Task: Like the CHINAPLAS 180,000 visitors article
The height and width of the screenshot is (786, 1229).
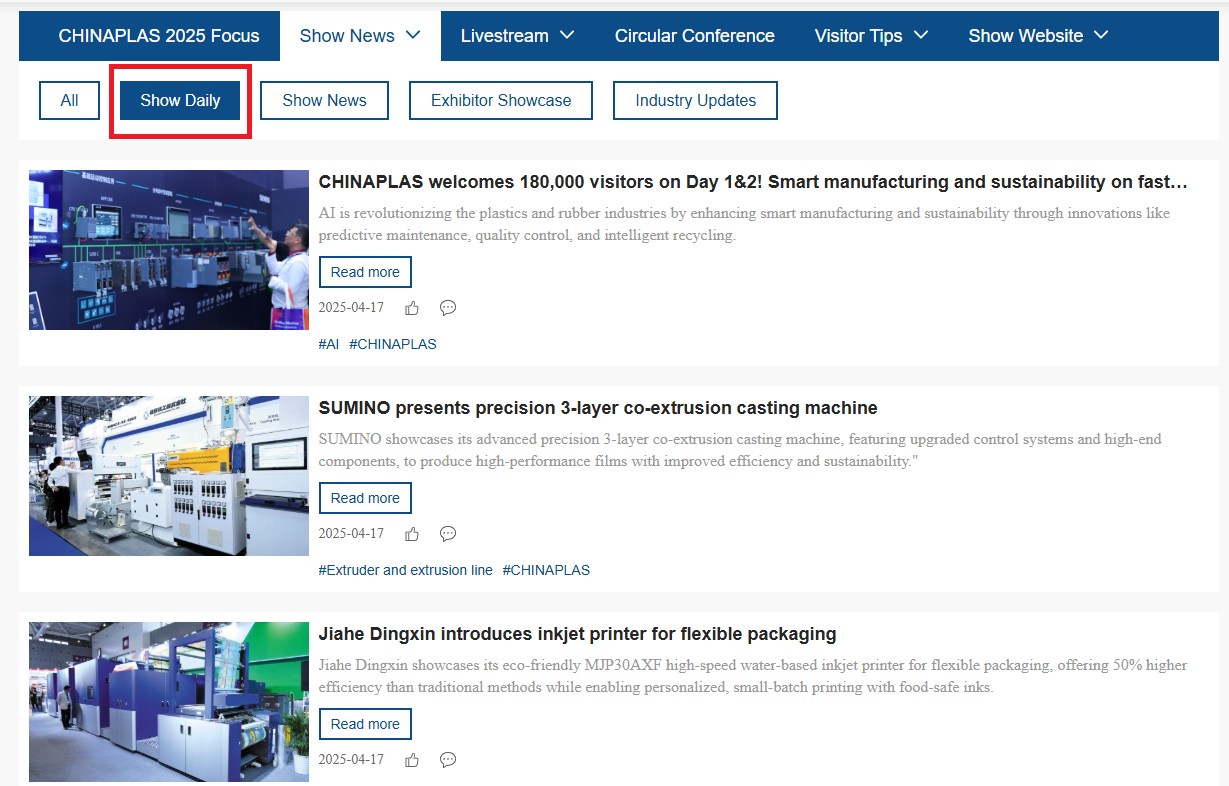Action: [412, 308]
